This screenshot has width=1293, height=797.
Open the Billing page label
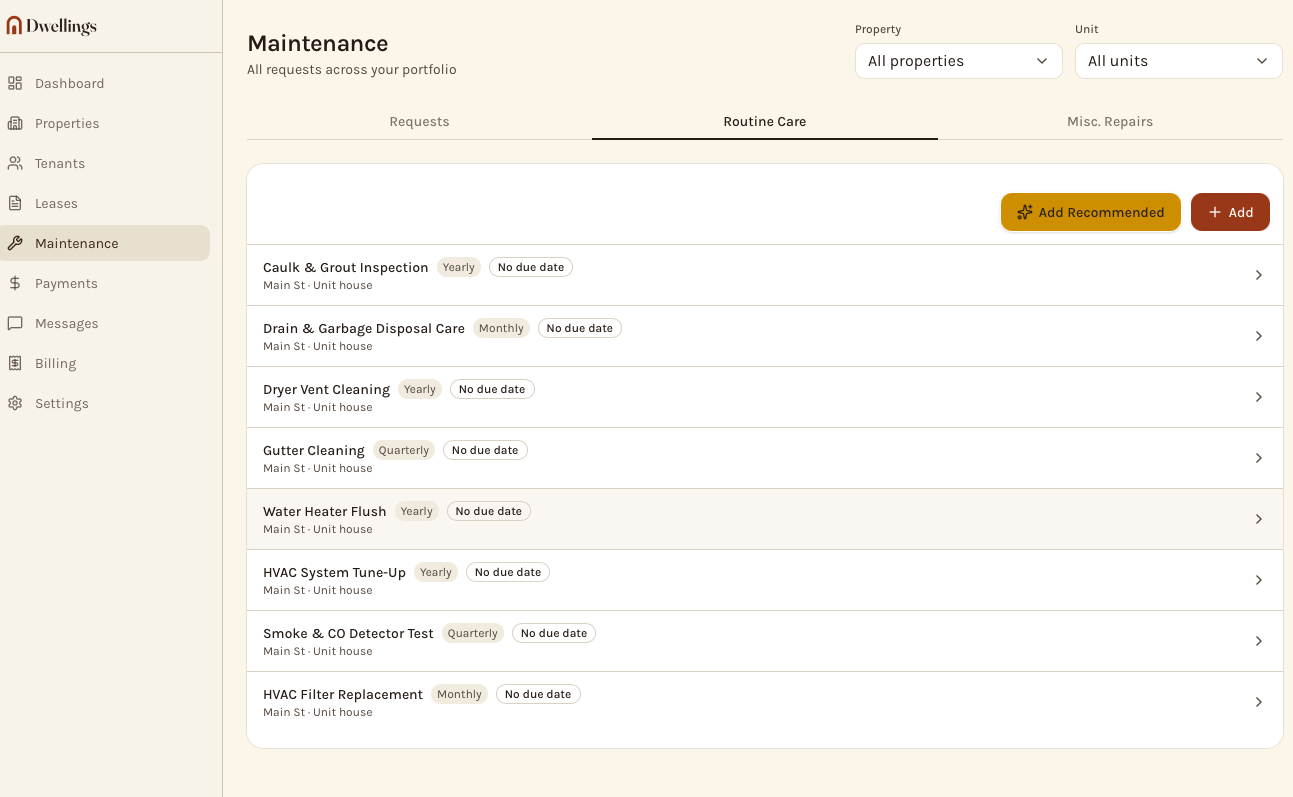click(x=56, y=363)
